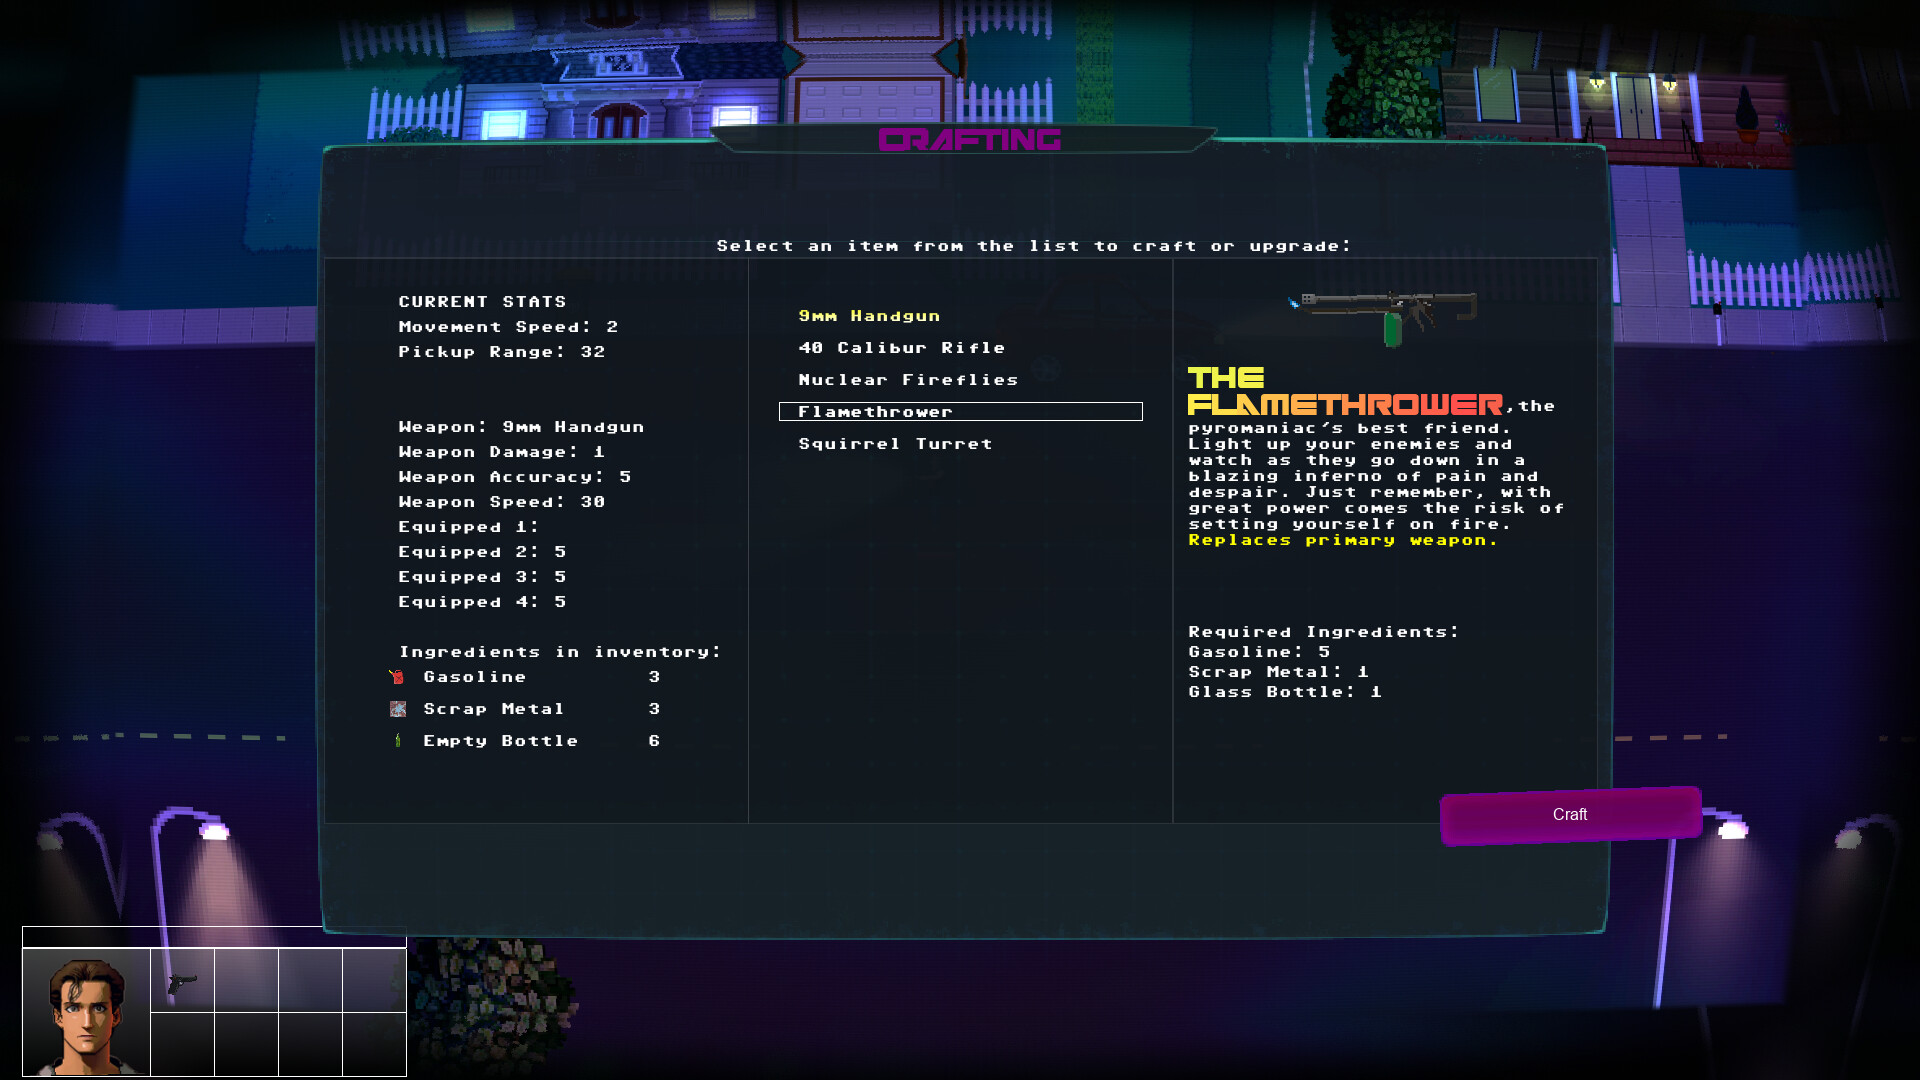The image size is (1920, 1080).
Task: Click the Ingredients in inventory heading
Action: click(559, 651)
